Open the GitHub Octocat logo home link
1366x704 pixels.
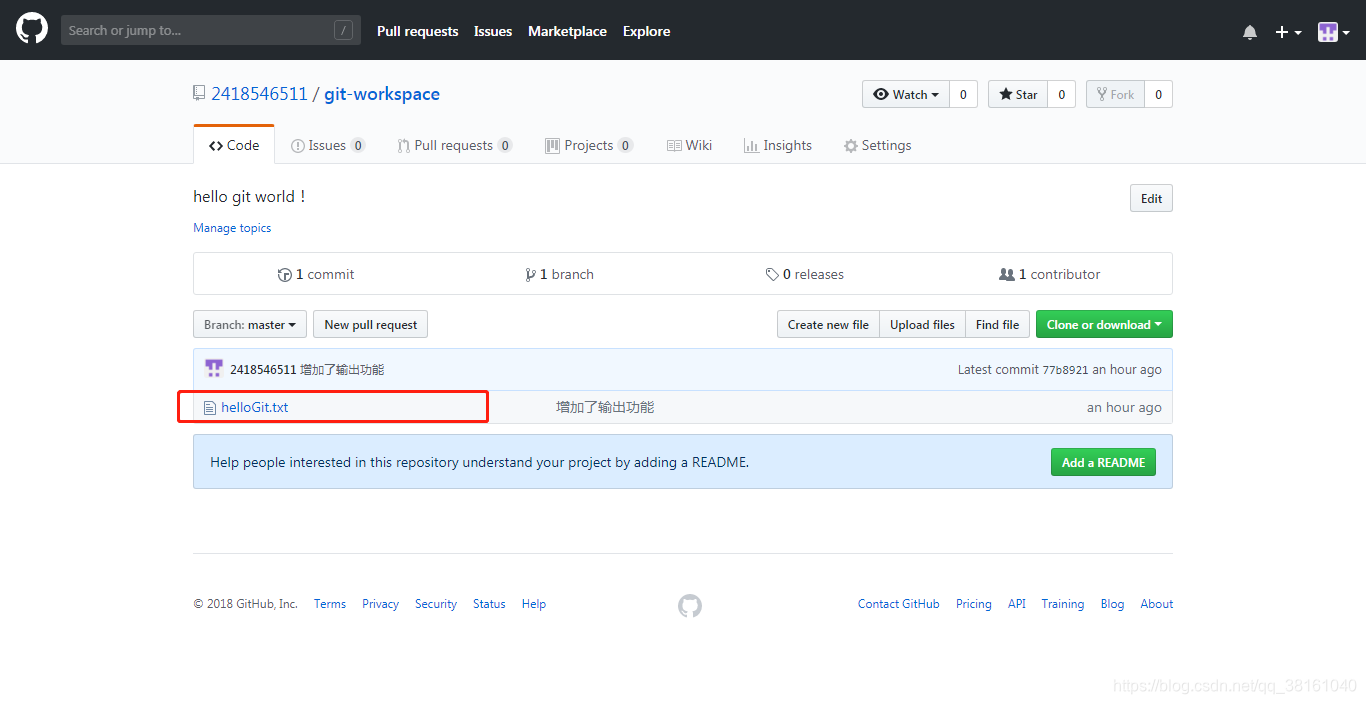(x=32, y=29)
